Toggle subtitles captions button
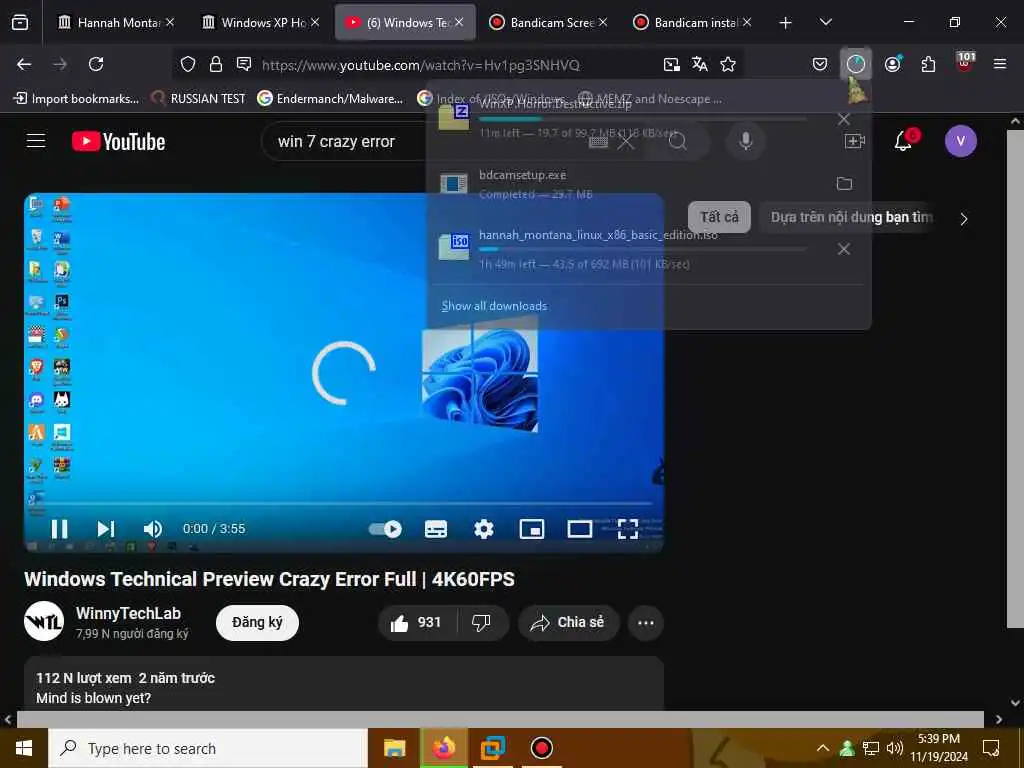1024x768 pixels. click(436, 528)
